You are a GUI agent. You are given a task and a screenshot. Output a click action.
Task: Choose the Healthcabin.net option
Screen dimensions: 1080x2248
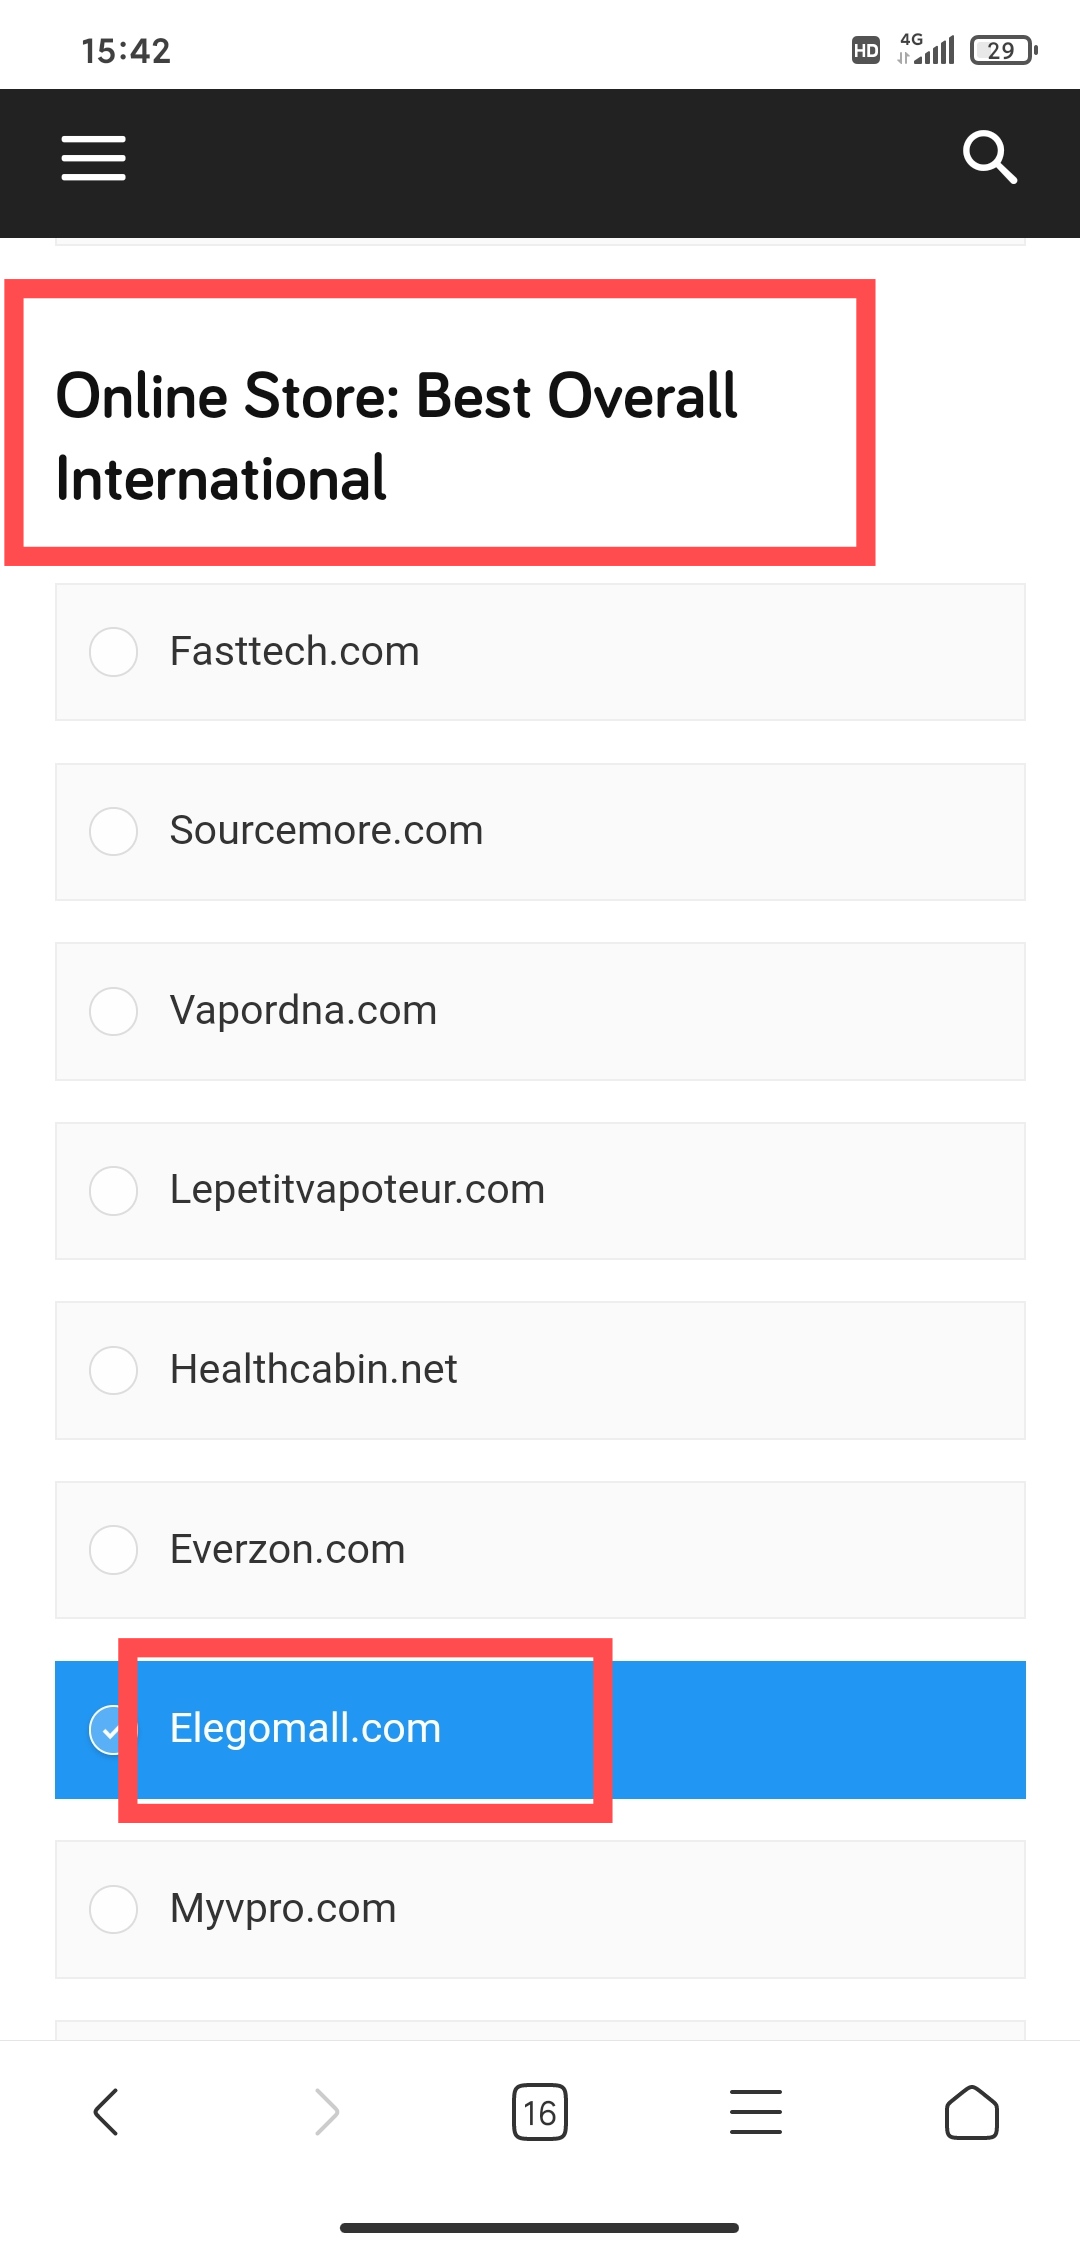pyautogui.click(x=540, y=1370)
